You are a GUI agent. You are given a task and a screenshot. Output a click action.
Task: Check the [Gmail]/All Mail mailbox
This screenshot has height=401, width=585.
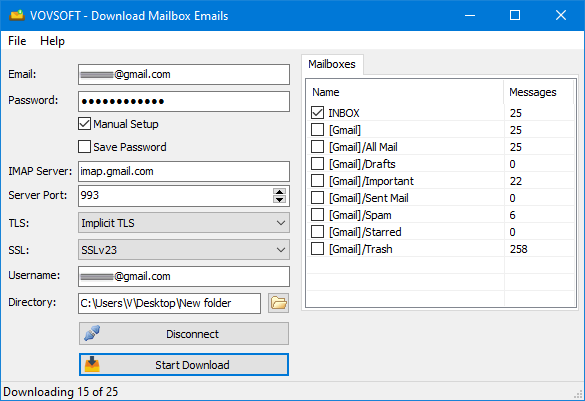[317, 147]
